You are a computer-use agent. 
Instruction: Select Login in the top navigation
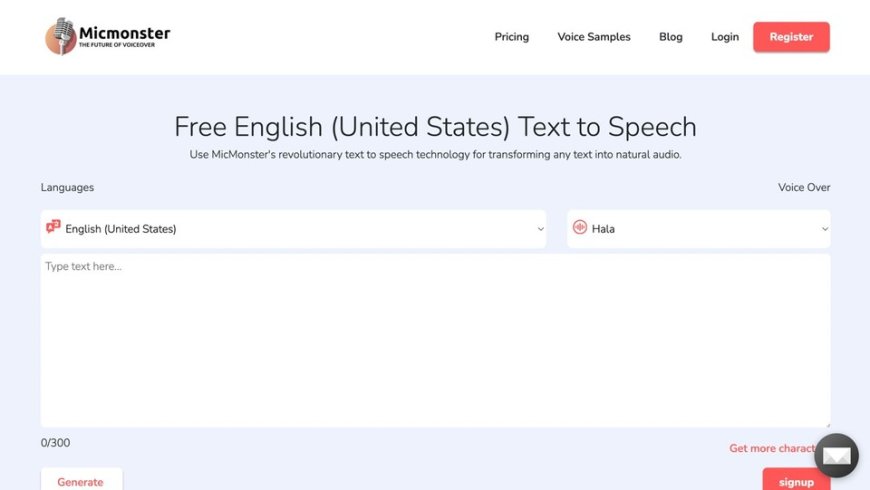[725, 37]
